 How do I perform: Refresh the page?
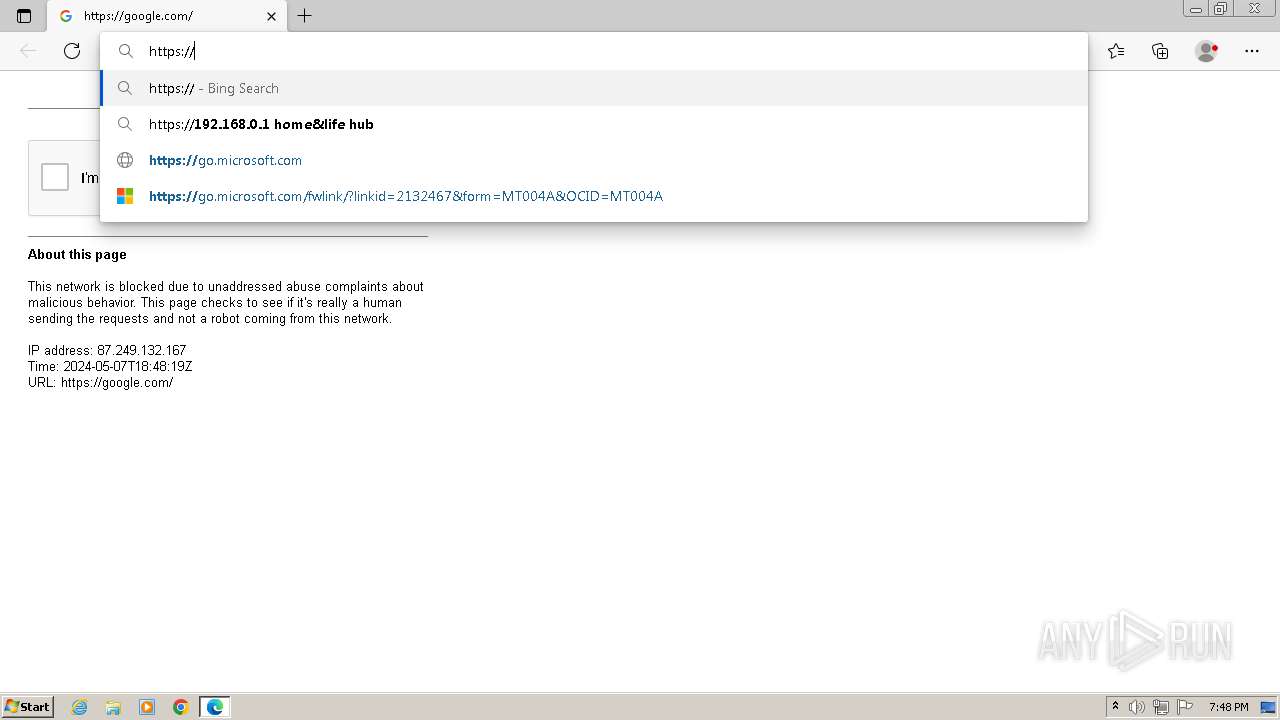72,51
